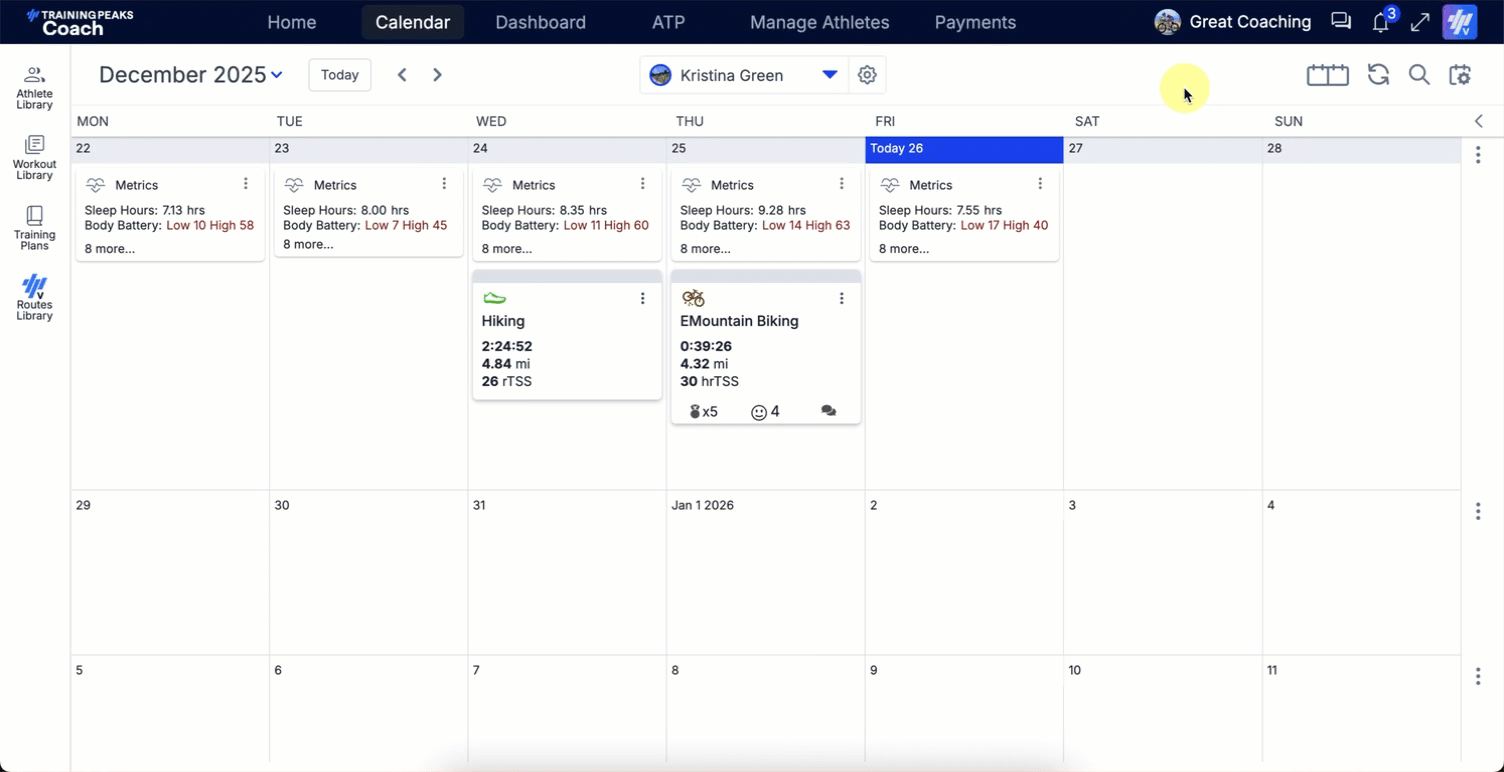Toggle fullscreen expand arrows icon
1504x772 pixels.
click(1420, 22)
